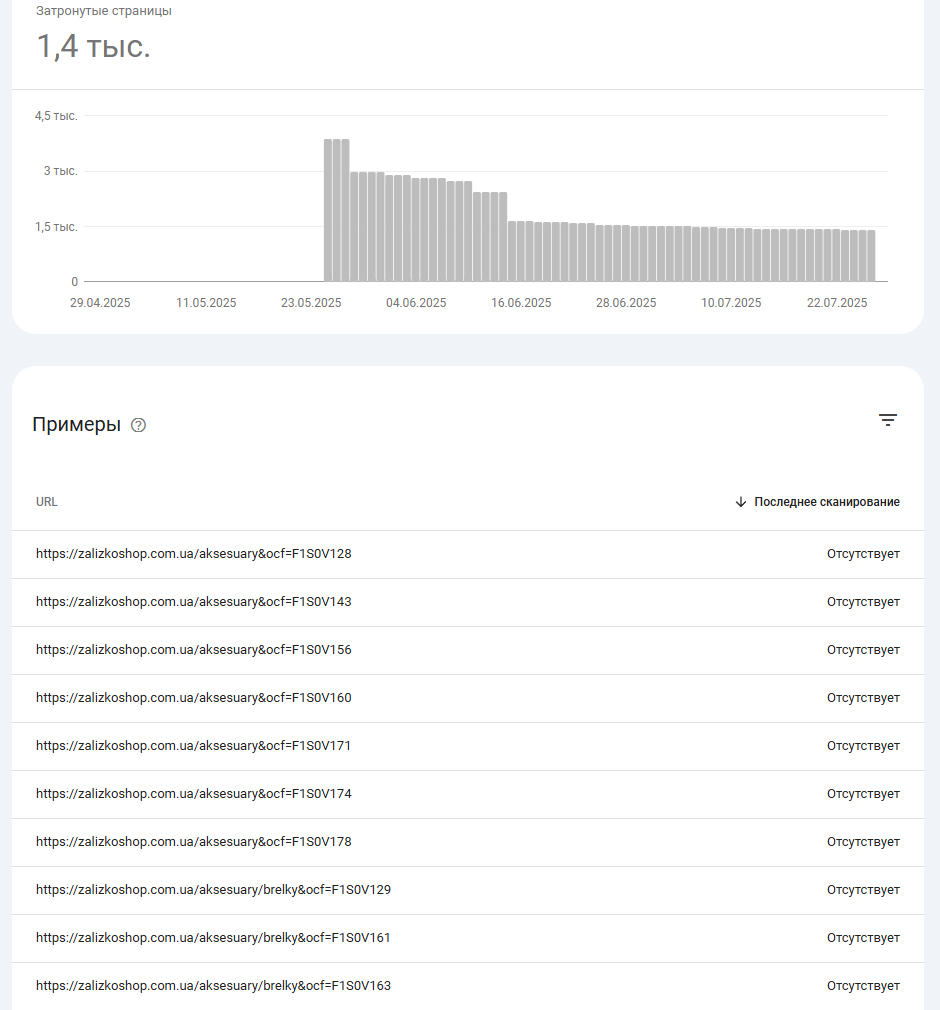Open the aksesuary URL ending F1S0V178
Viewport: 940px width, 1010px height.
(194, 841)
